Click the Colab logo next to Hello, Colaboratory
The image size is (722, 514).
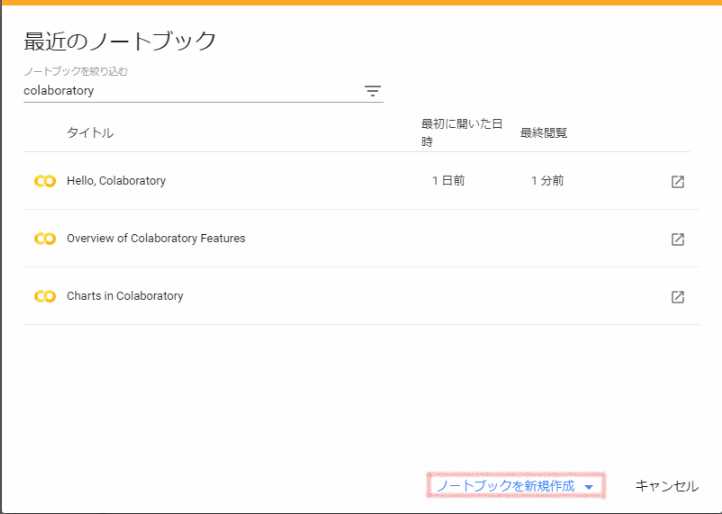(45, 181)
